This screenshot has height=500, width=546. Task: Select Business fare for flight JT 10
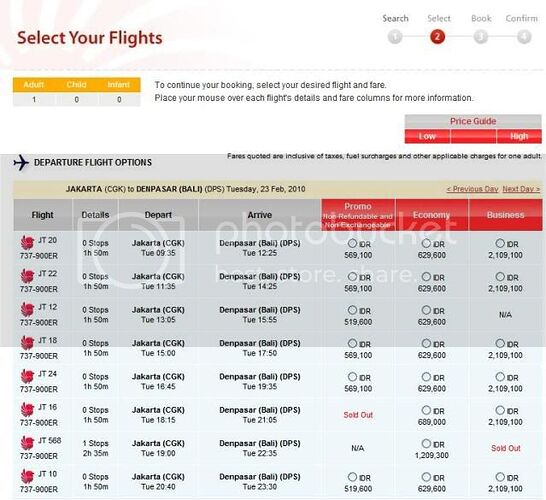pos(500,477)
